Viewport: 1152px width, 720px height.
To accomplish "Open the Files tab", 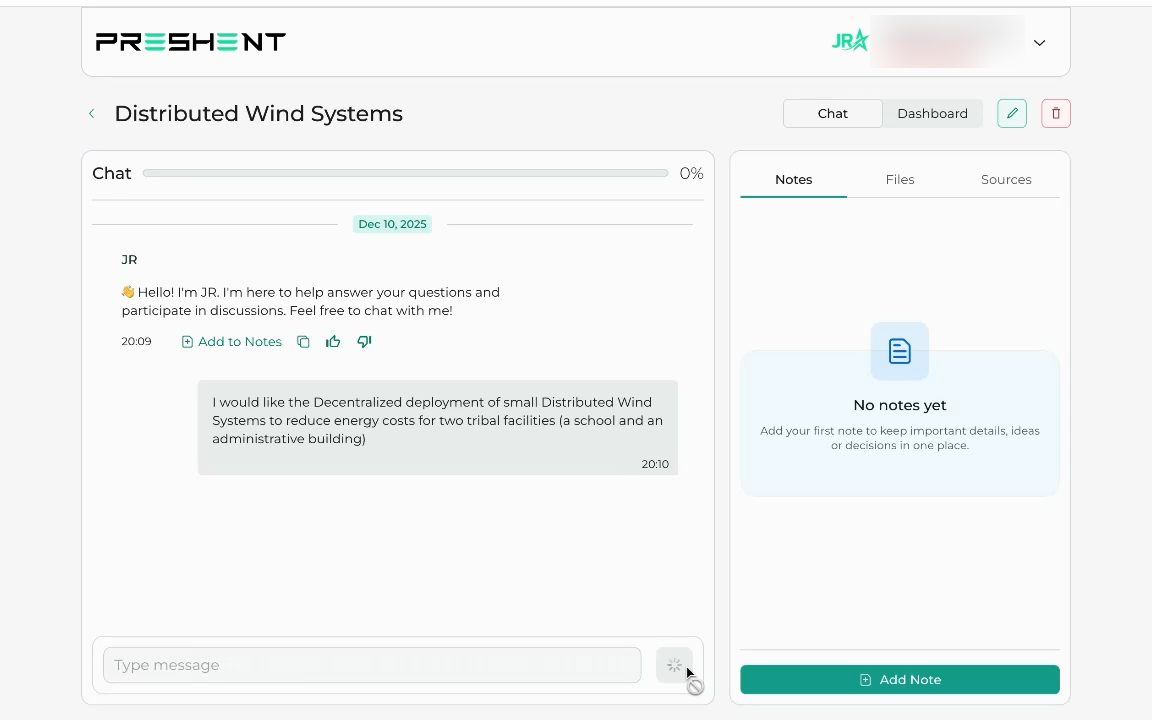I will pyautogui.click(x=899, y=180).
